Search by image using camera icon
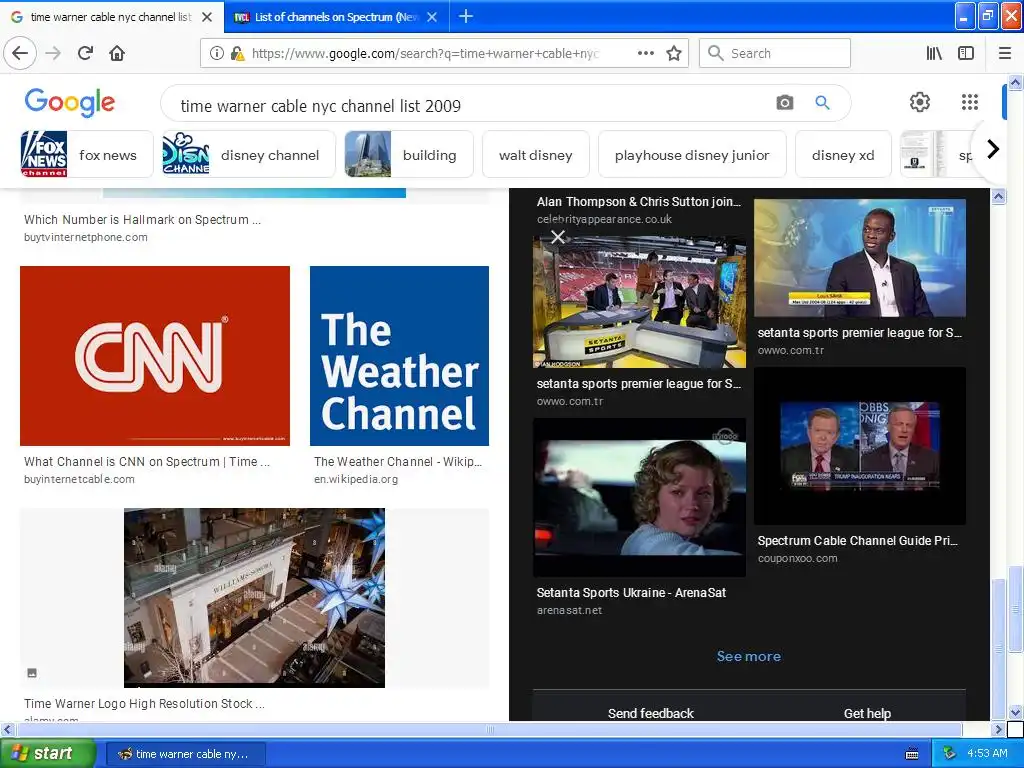 [784, 103]
